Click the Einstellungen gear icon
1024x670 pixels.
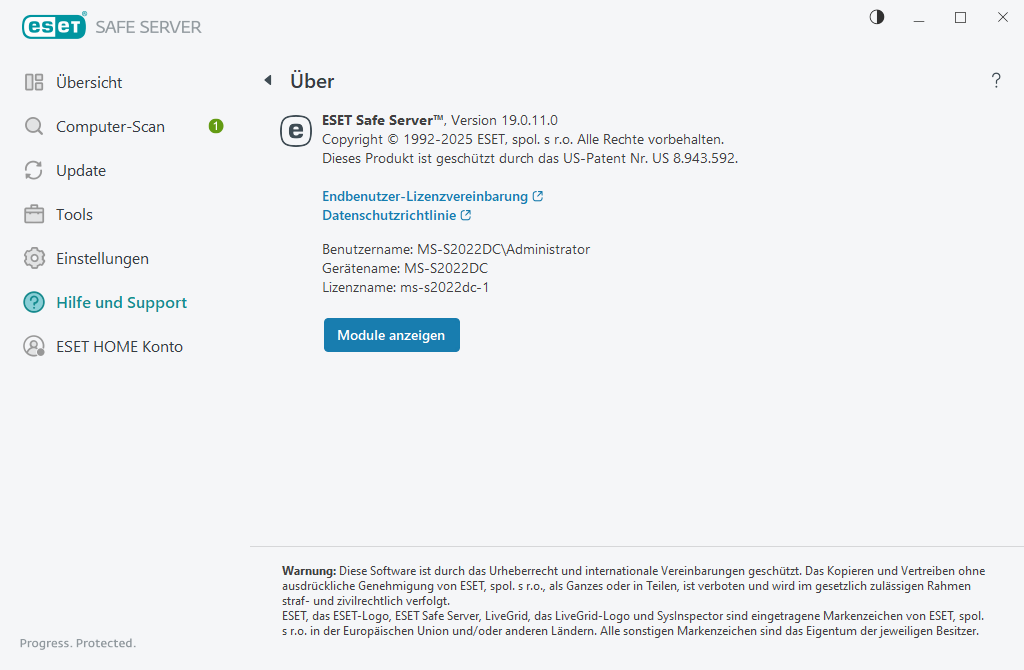(33, 258)
